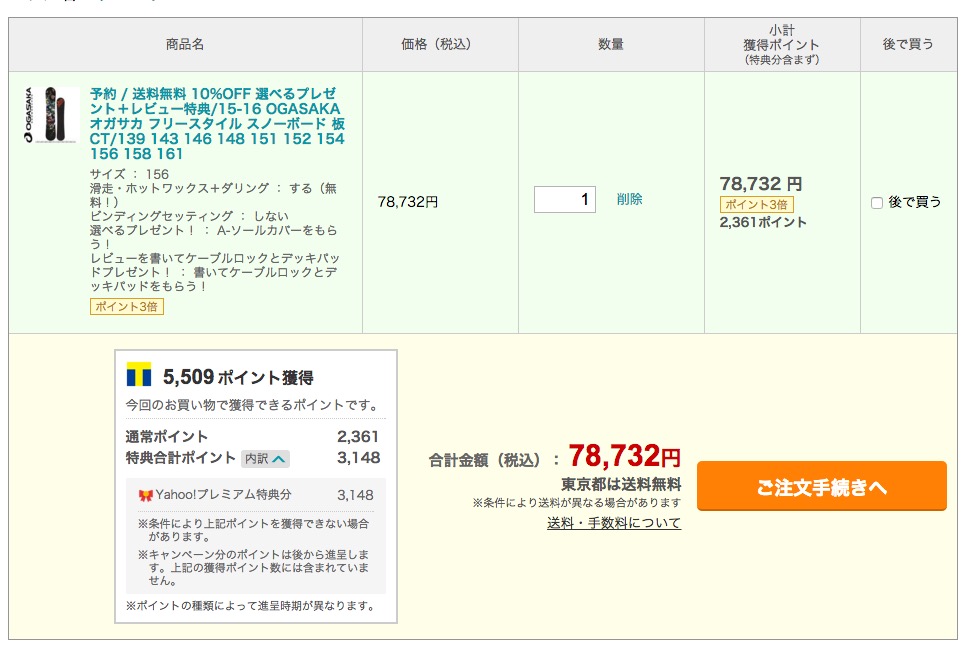The width and height of the screenshot is (968, 649).
Task: Click the 2,361ポイント subtotal text
Action: pyautogui.click(x=763, y=222)
